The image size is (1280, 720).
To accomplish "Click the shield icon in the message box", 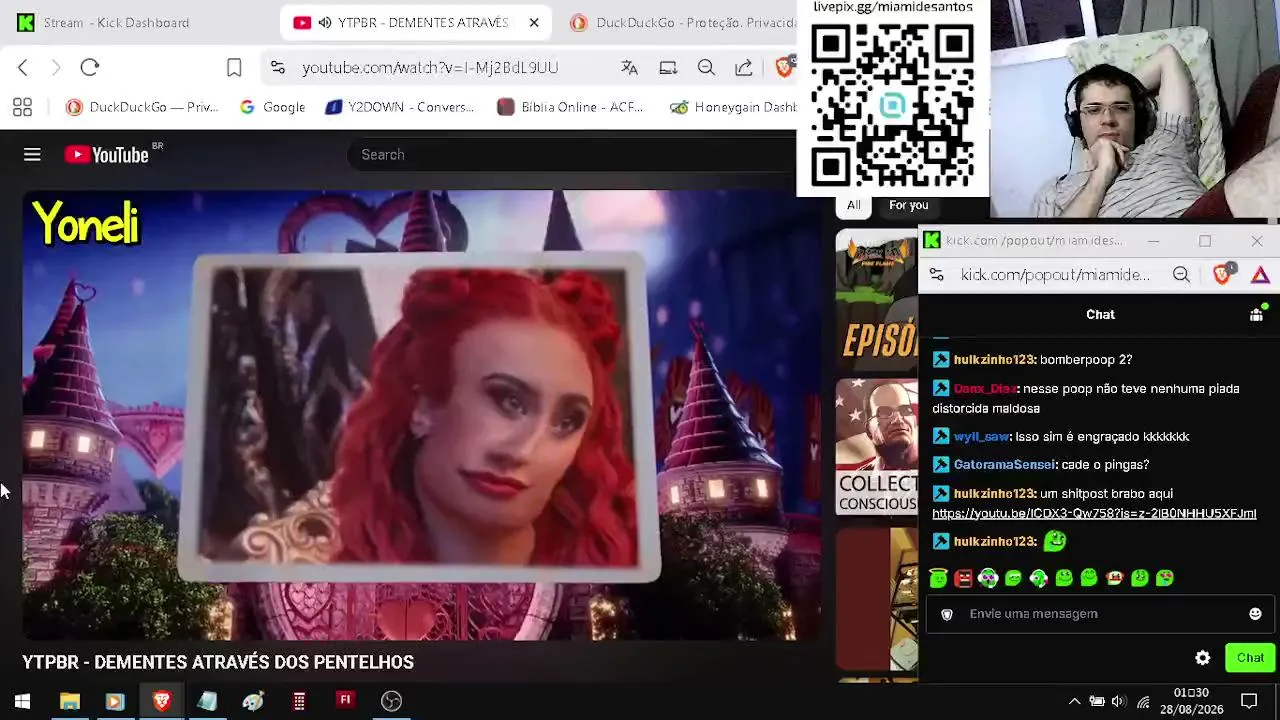I will click(x=947, y=614).
